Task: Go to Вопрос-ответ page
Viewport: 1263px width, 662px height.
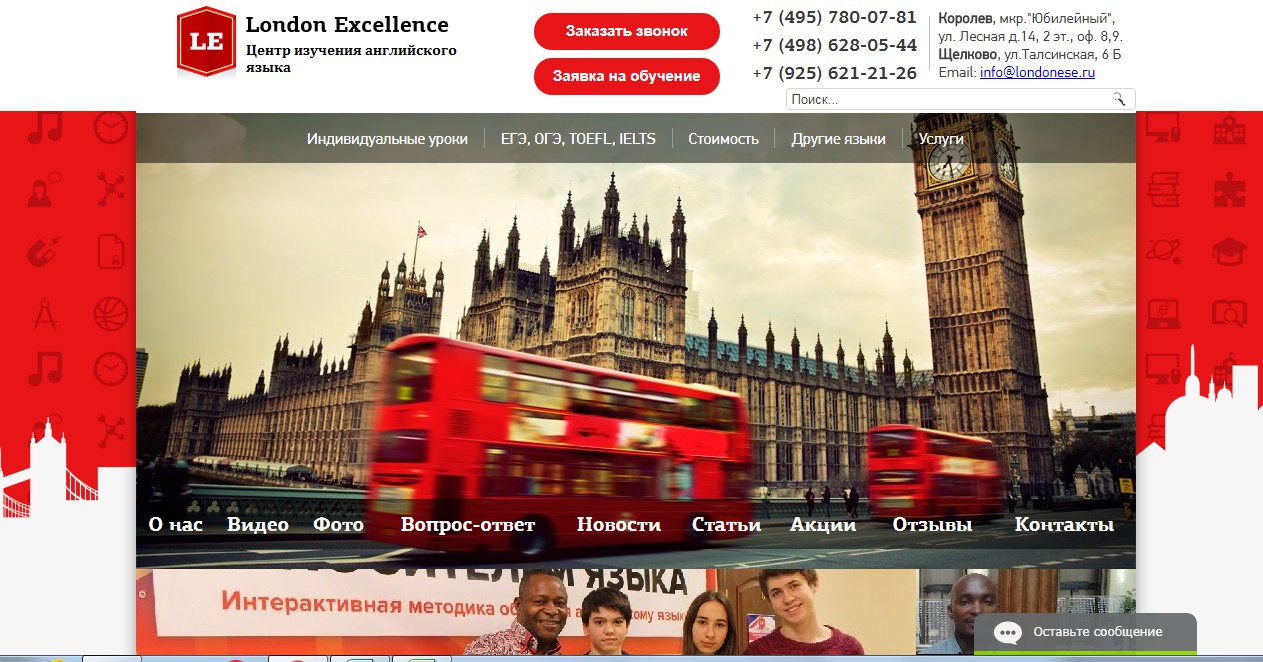Action: 468,525
